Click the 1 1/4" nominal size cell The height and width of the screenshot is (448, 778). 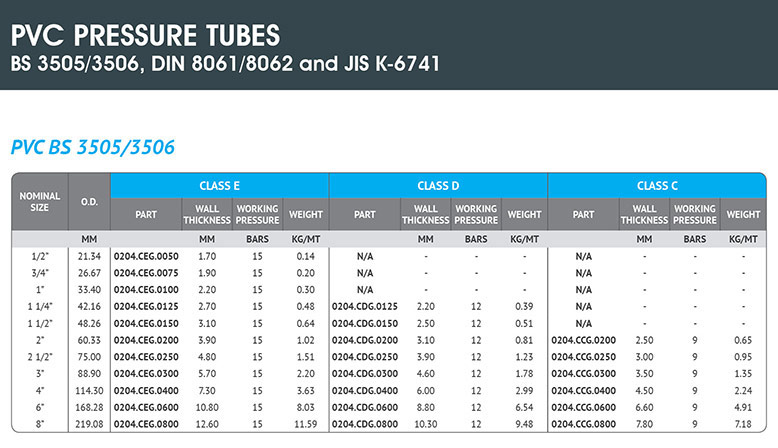click(40, 307)
